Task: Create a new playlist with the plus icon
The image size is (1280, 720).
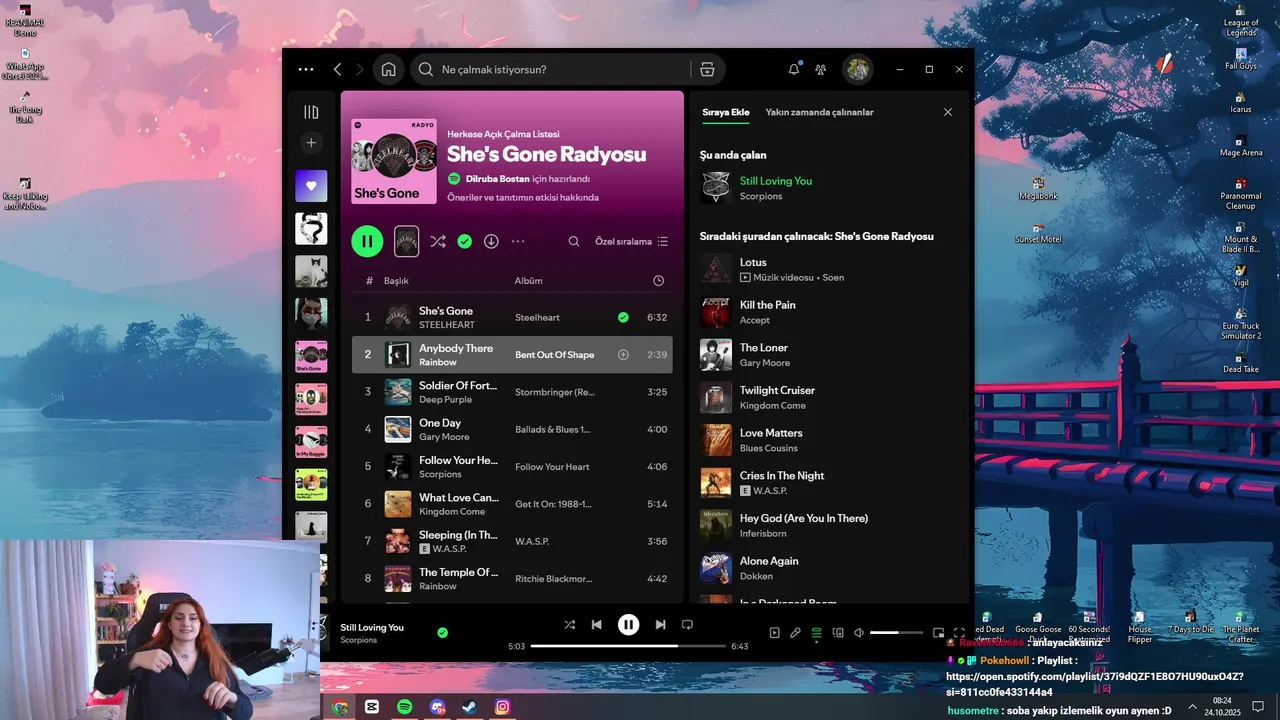Action: pos(311,143)
